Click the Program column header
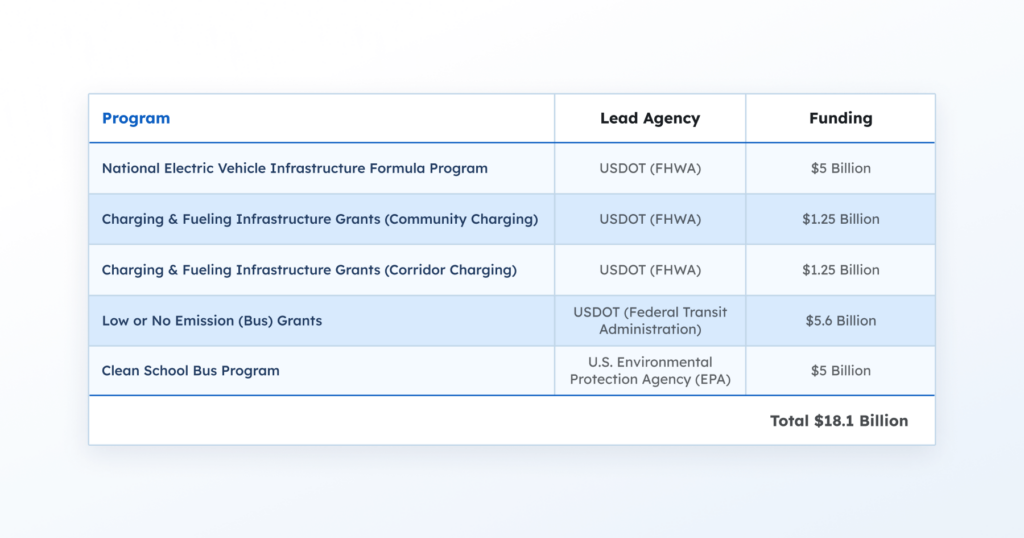 136,118
